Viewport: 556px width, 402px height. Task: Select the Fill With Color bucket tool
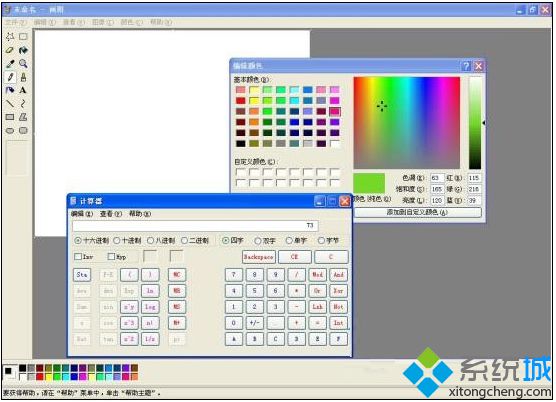[x=23, y=50]
